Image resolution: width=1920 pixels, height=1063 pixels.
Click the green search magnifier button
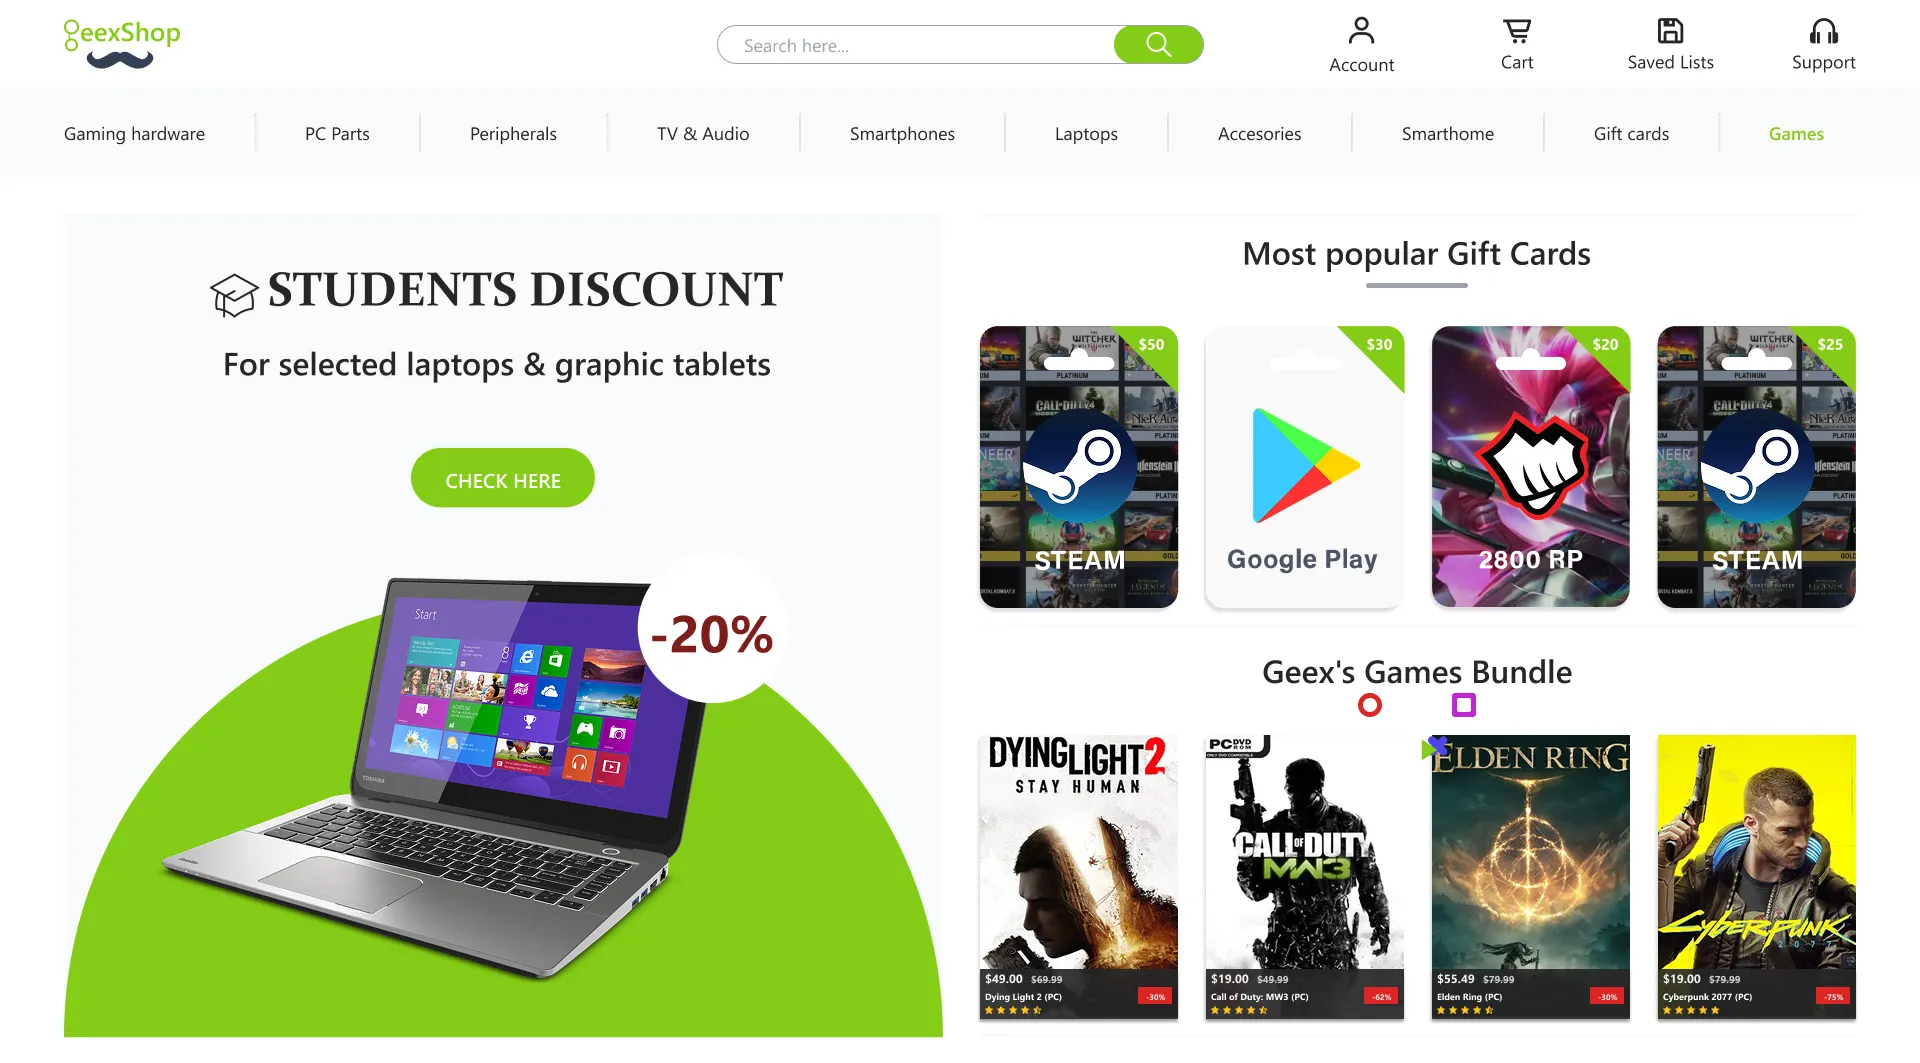click(x=1158, y=44)
